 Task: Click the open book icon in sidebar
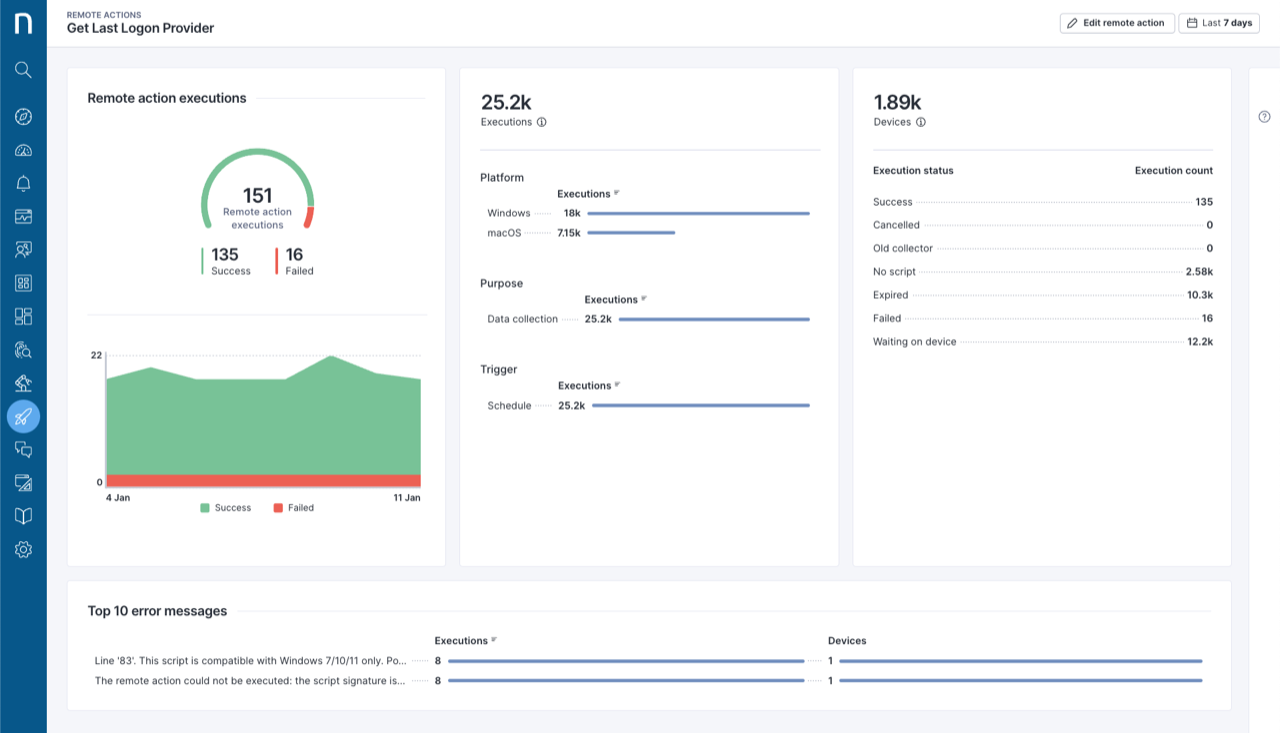pyautogui.click(x=23, y=516)
